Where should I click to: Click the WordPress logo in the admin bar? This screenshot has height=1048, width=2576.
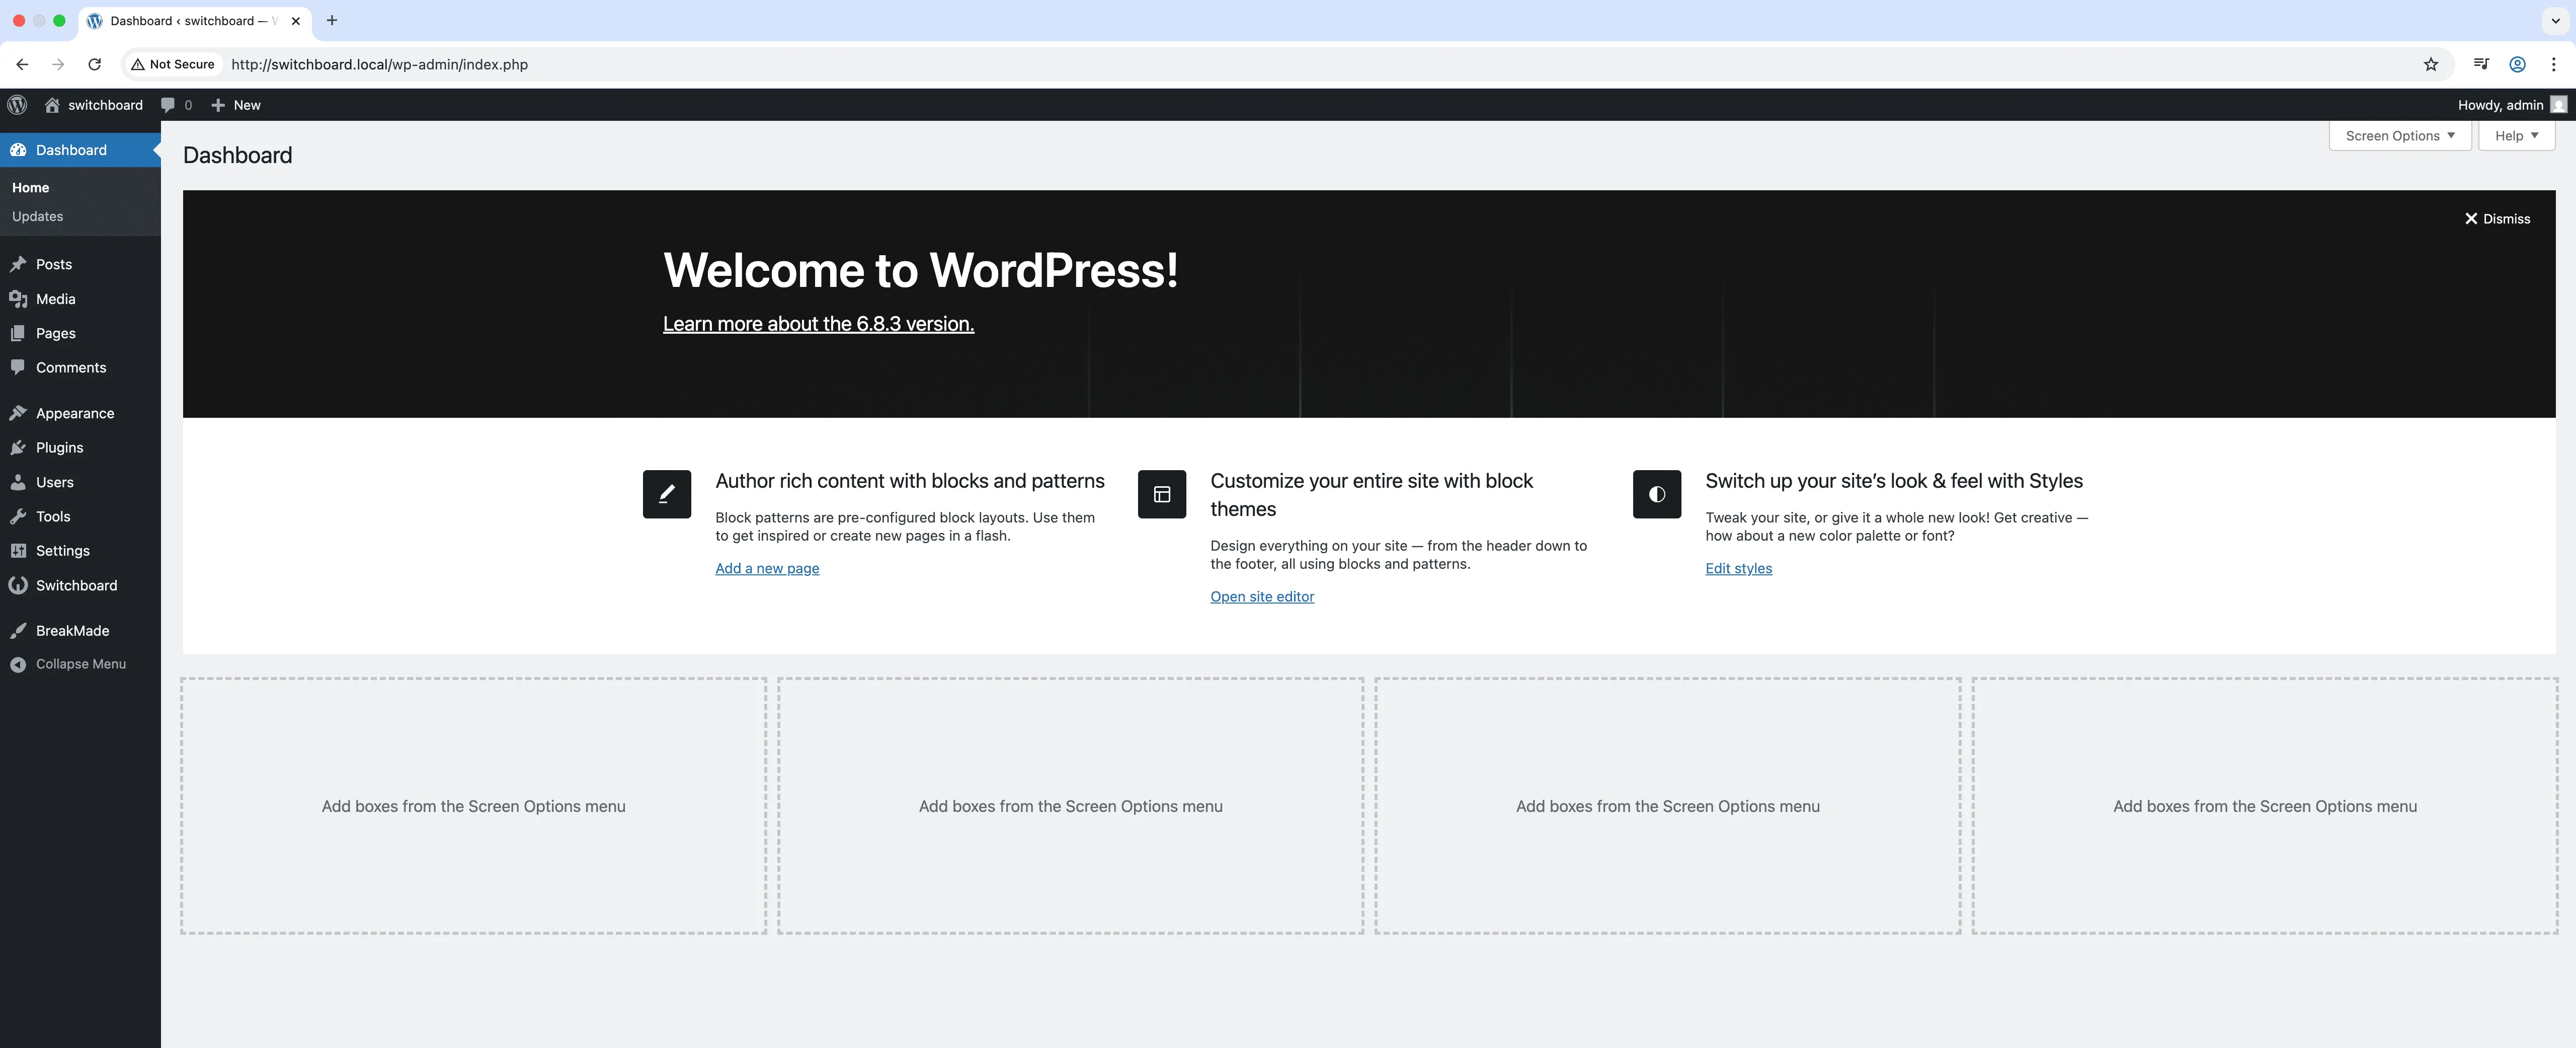click(x=17, y=104)
